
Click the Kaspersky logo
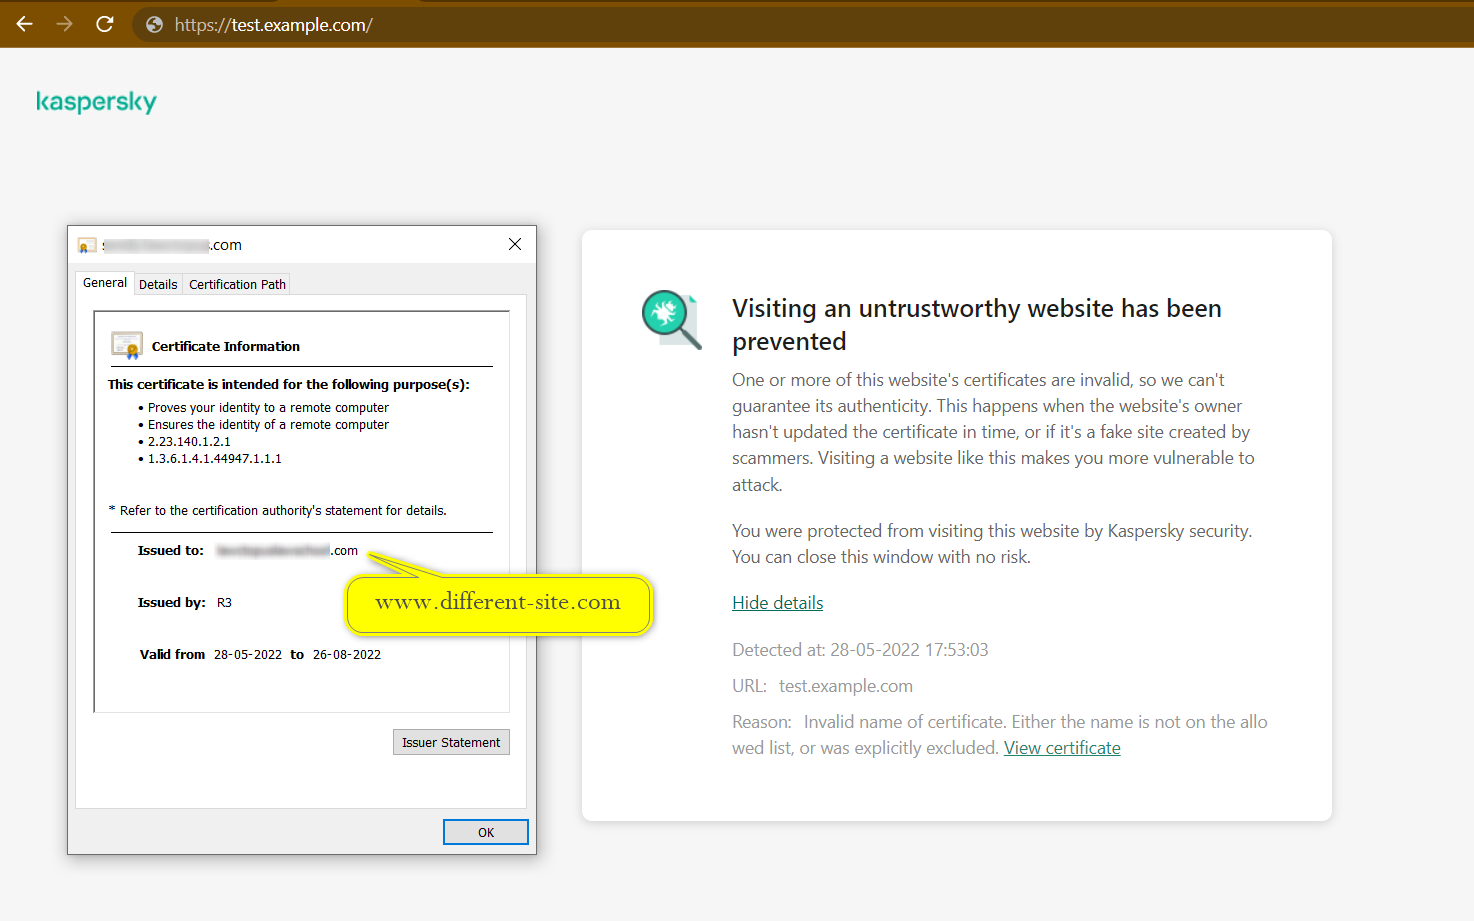(96, 102)
